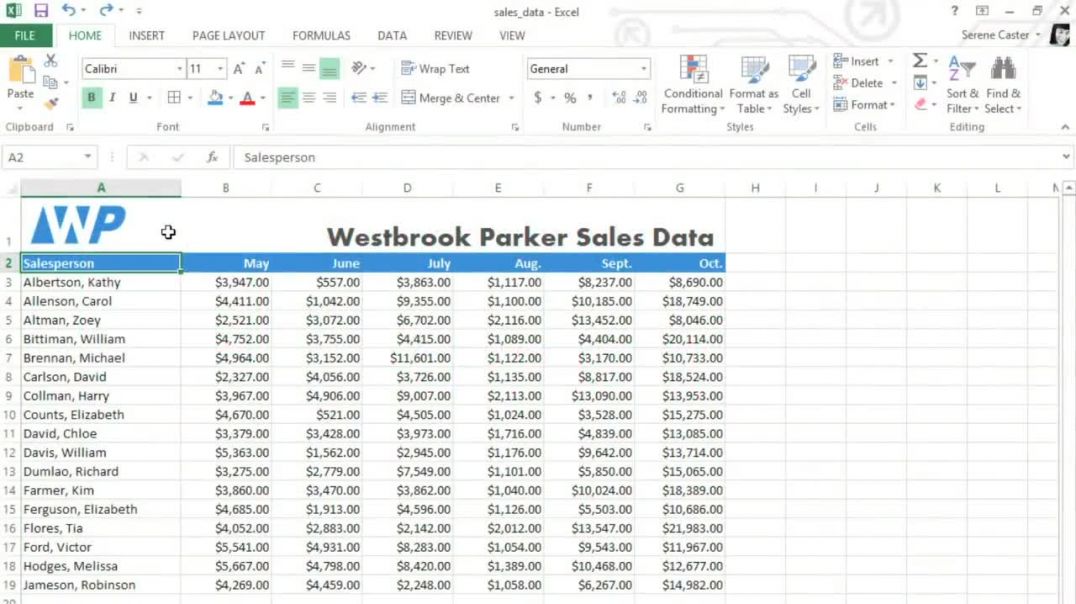Toggle Underline formatting
This screenshot has width=1076, height=604.
(133, 97)
